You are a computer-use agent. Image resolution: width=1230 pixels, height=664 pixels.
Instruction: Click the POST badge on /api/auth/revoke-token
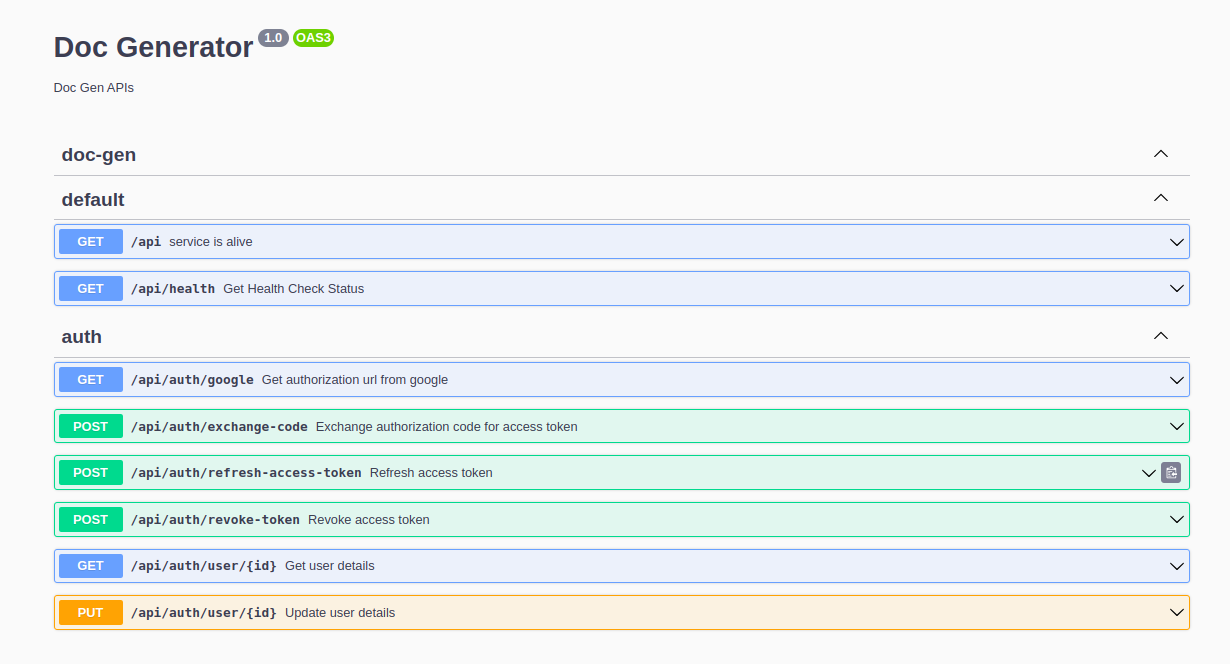(x=90, y=519)
